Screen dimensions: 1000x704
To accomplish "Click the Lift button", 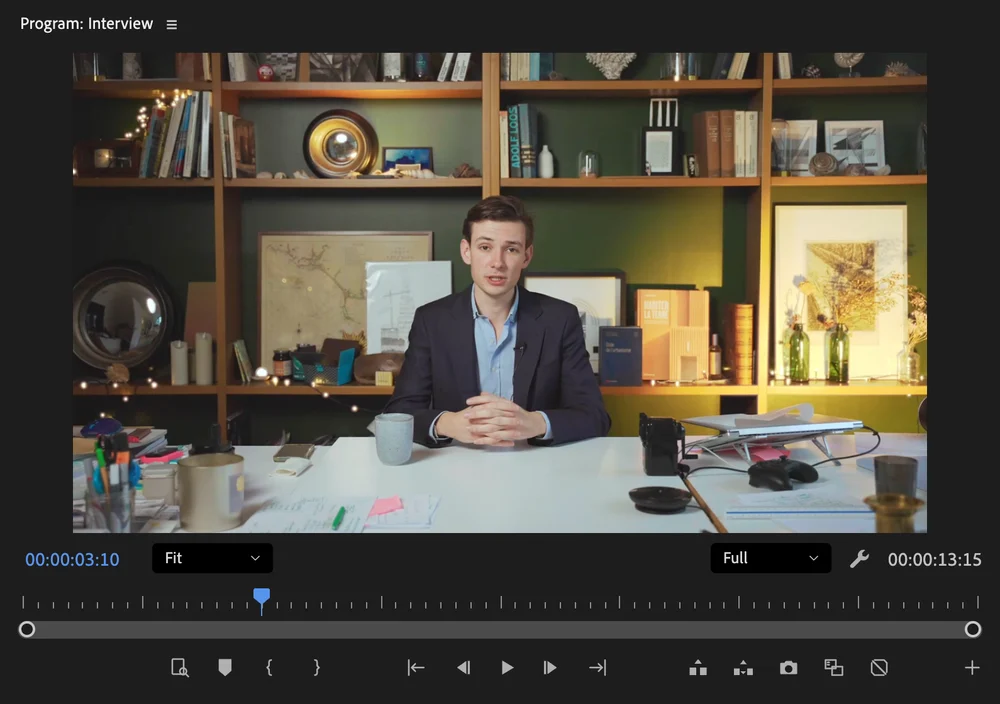I will (x=698, y=668).
